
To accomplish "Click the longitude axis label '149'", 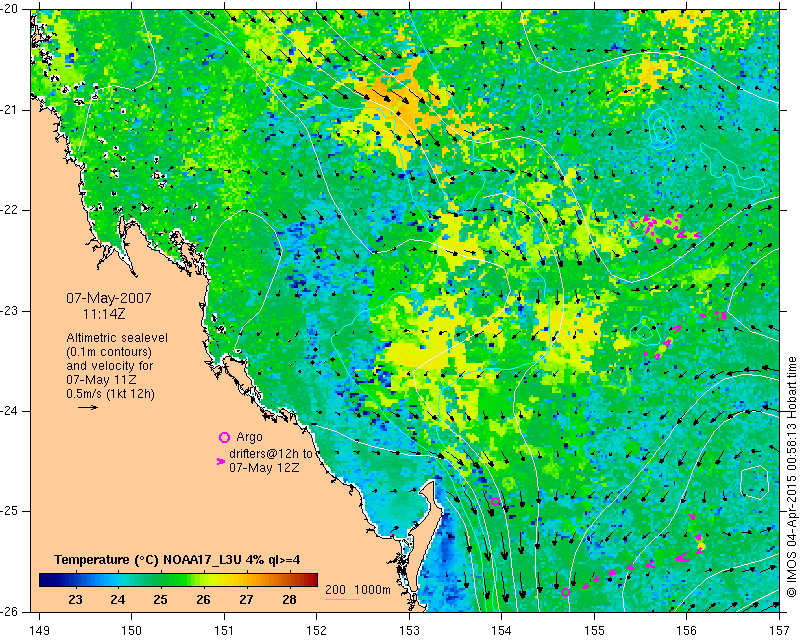I will coord(39,631).
